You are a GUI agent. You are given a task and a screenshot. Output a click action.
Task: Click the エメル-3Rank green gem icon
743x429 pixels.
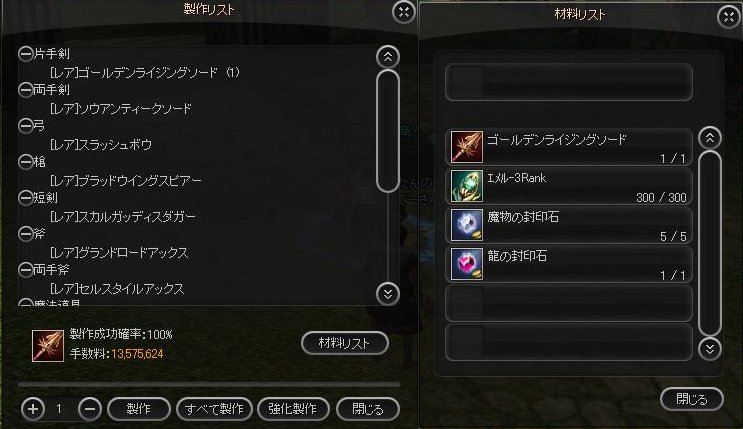(x=467, y=186)
